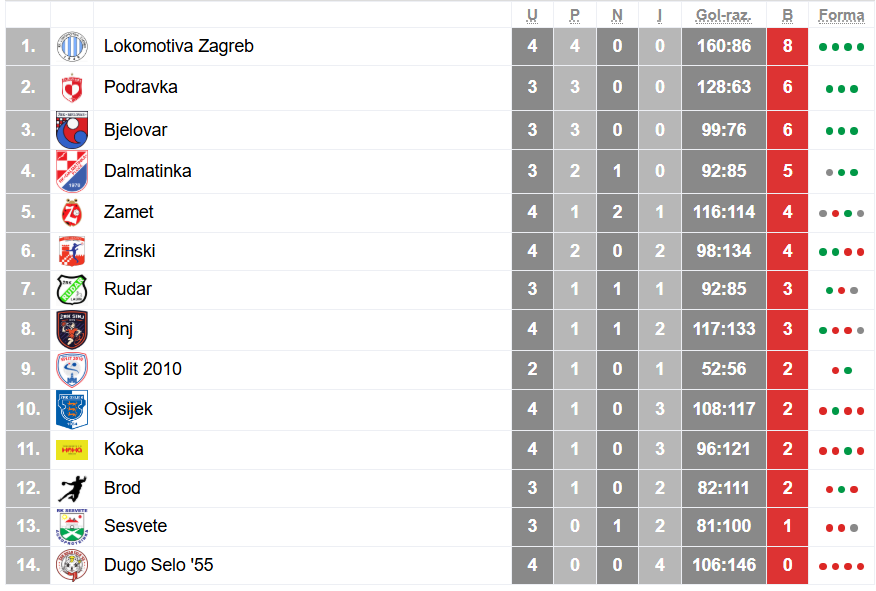
Task: Sort table by the Gol-raz. column
Action: [x=723, y=15]
